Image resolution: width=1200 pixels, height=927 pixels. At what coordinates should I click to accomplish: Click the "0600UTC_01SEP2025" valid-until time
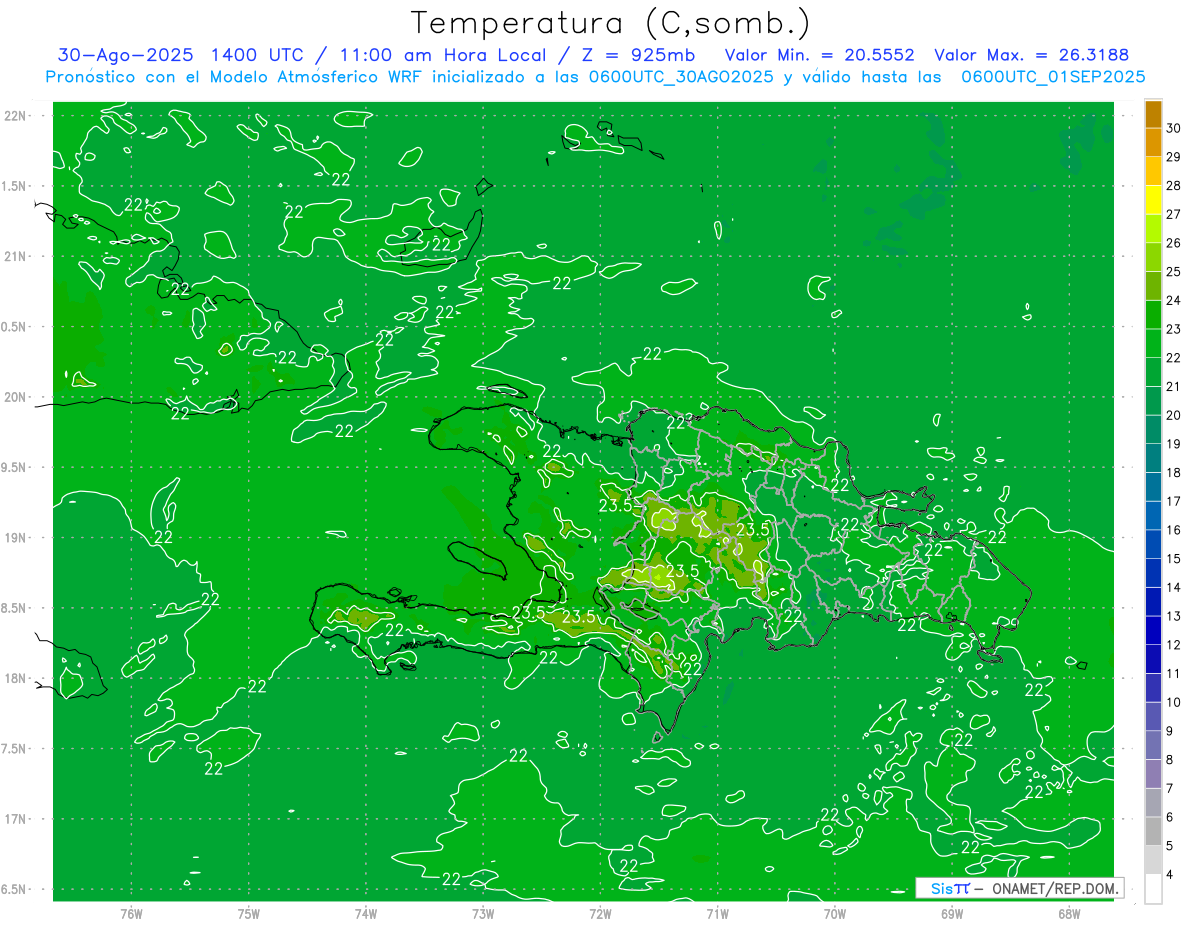click(1053, 77)
